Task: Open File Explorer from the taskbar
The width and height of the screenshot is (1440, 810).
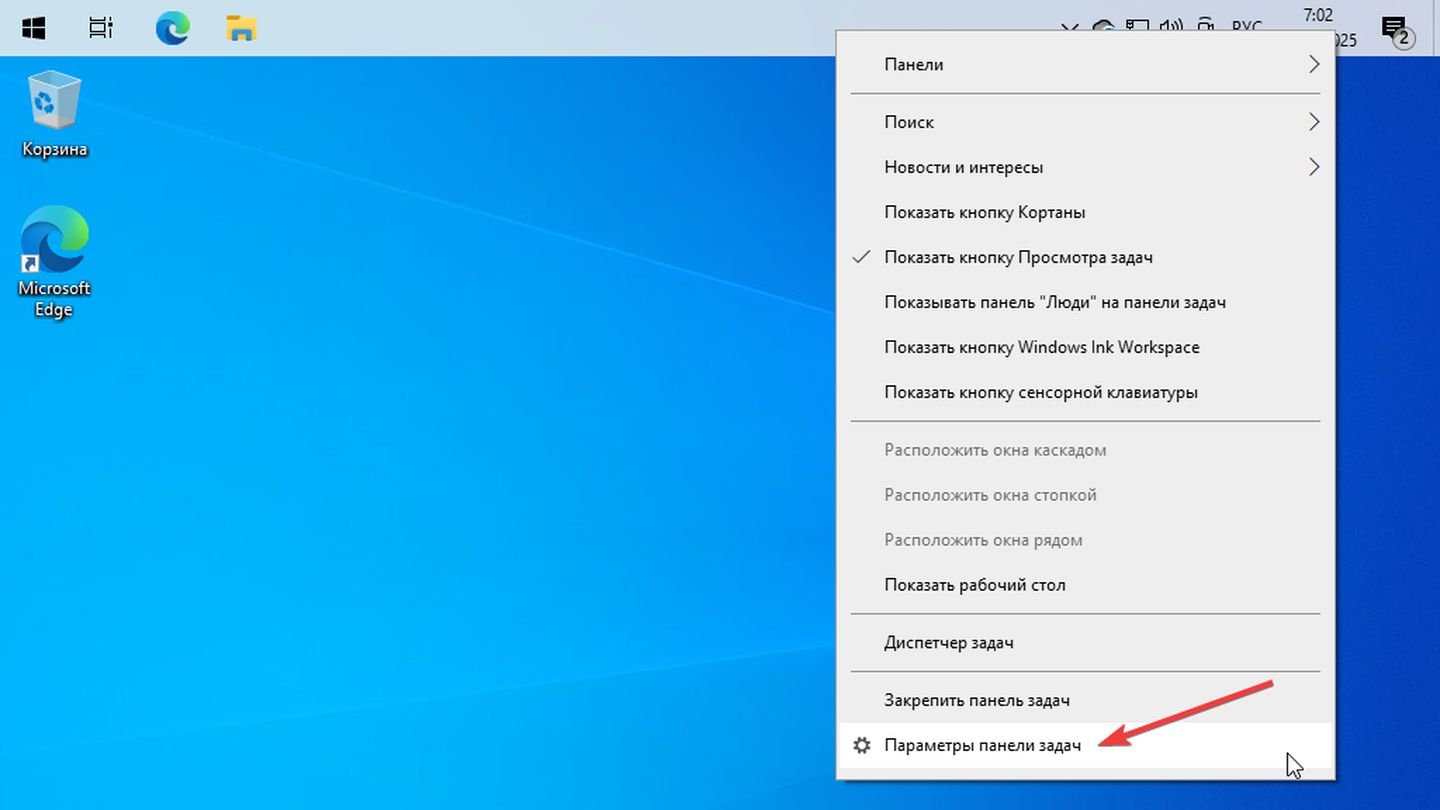Action: [x=241, y=28]
